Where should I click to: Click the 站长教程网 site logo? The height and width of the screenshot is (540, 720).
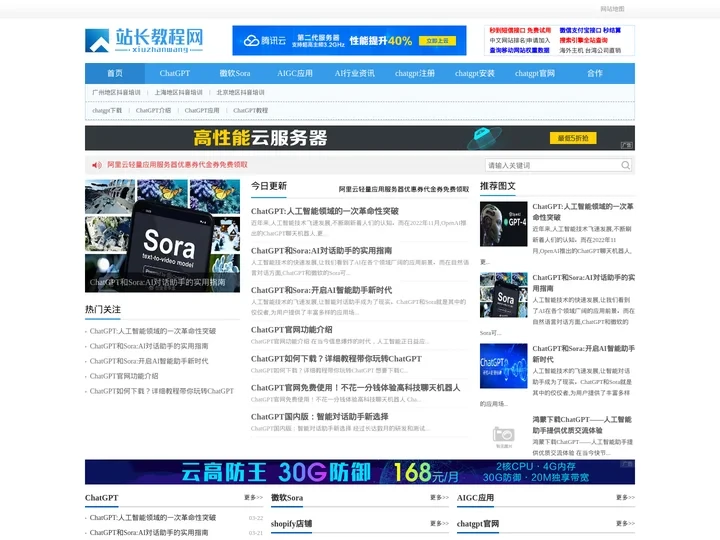coord(144,40)
